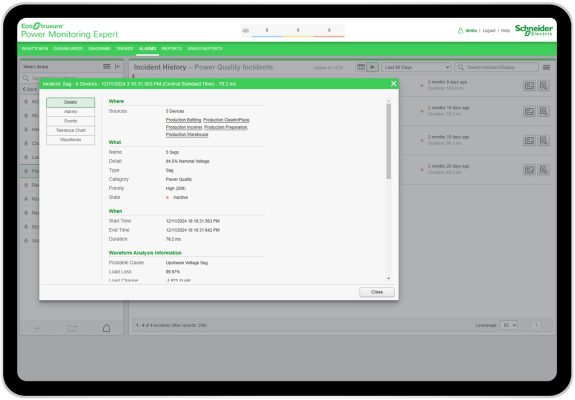This screenshot has width=575, height=400.
Task: Open waveform icon for 2 months 3 days incident
Action: pyautogui.click(x=543, y=85)
